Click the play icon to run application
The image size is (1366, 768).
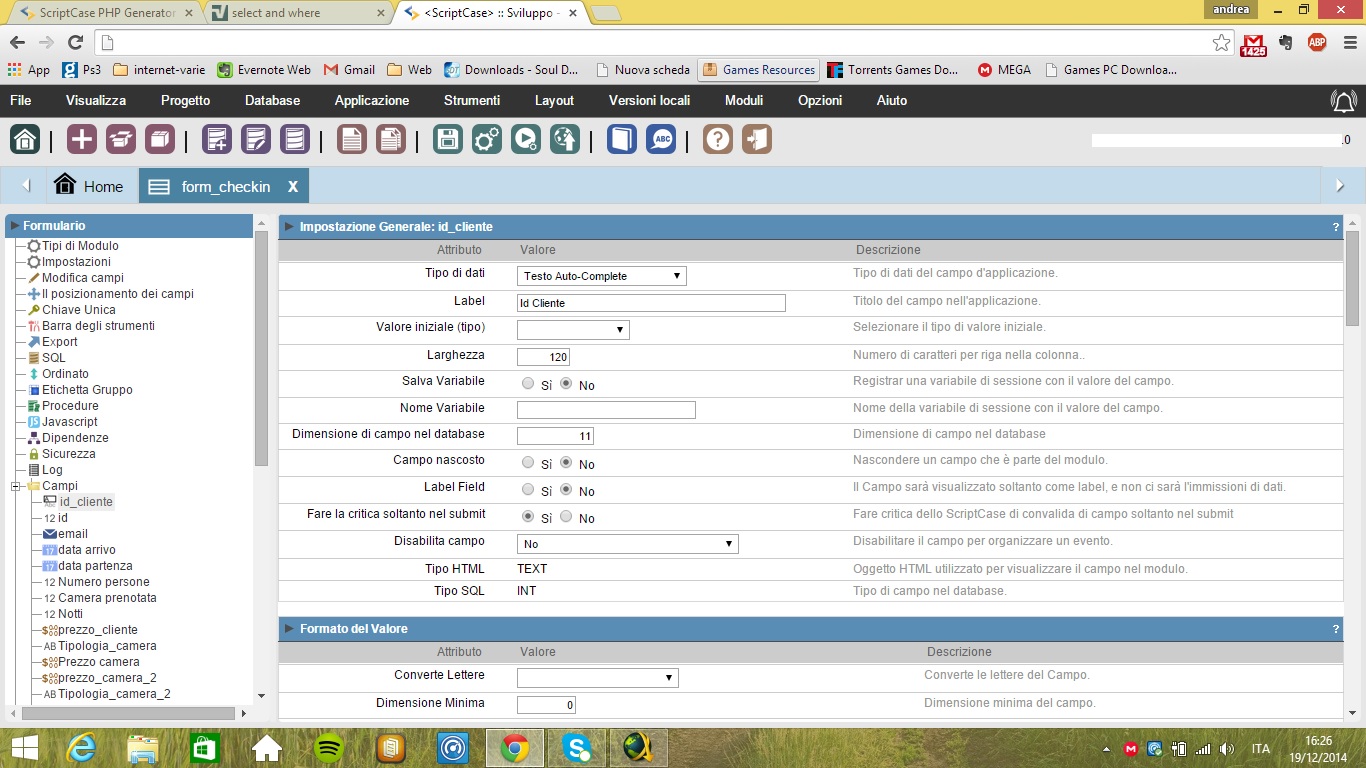(x=526, y=139)
